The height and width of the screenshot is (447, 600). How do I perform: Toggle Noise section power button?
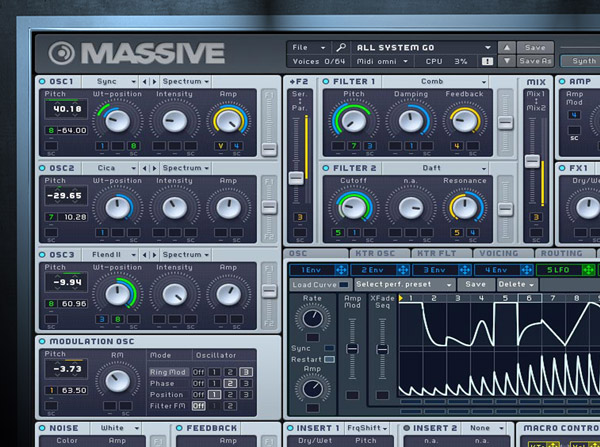tap(42, 428)
